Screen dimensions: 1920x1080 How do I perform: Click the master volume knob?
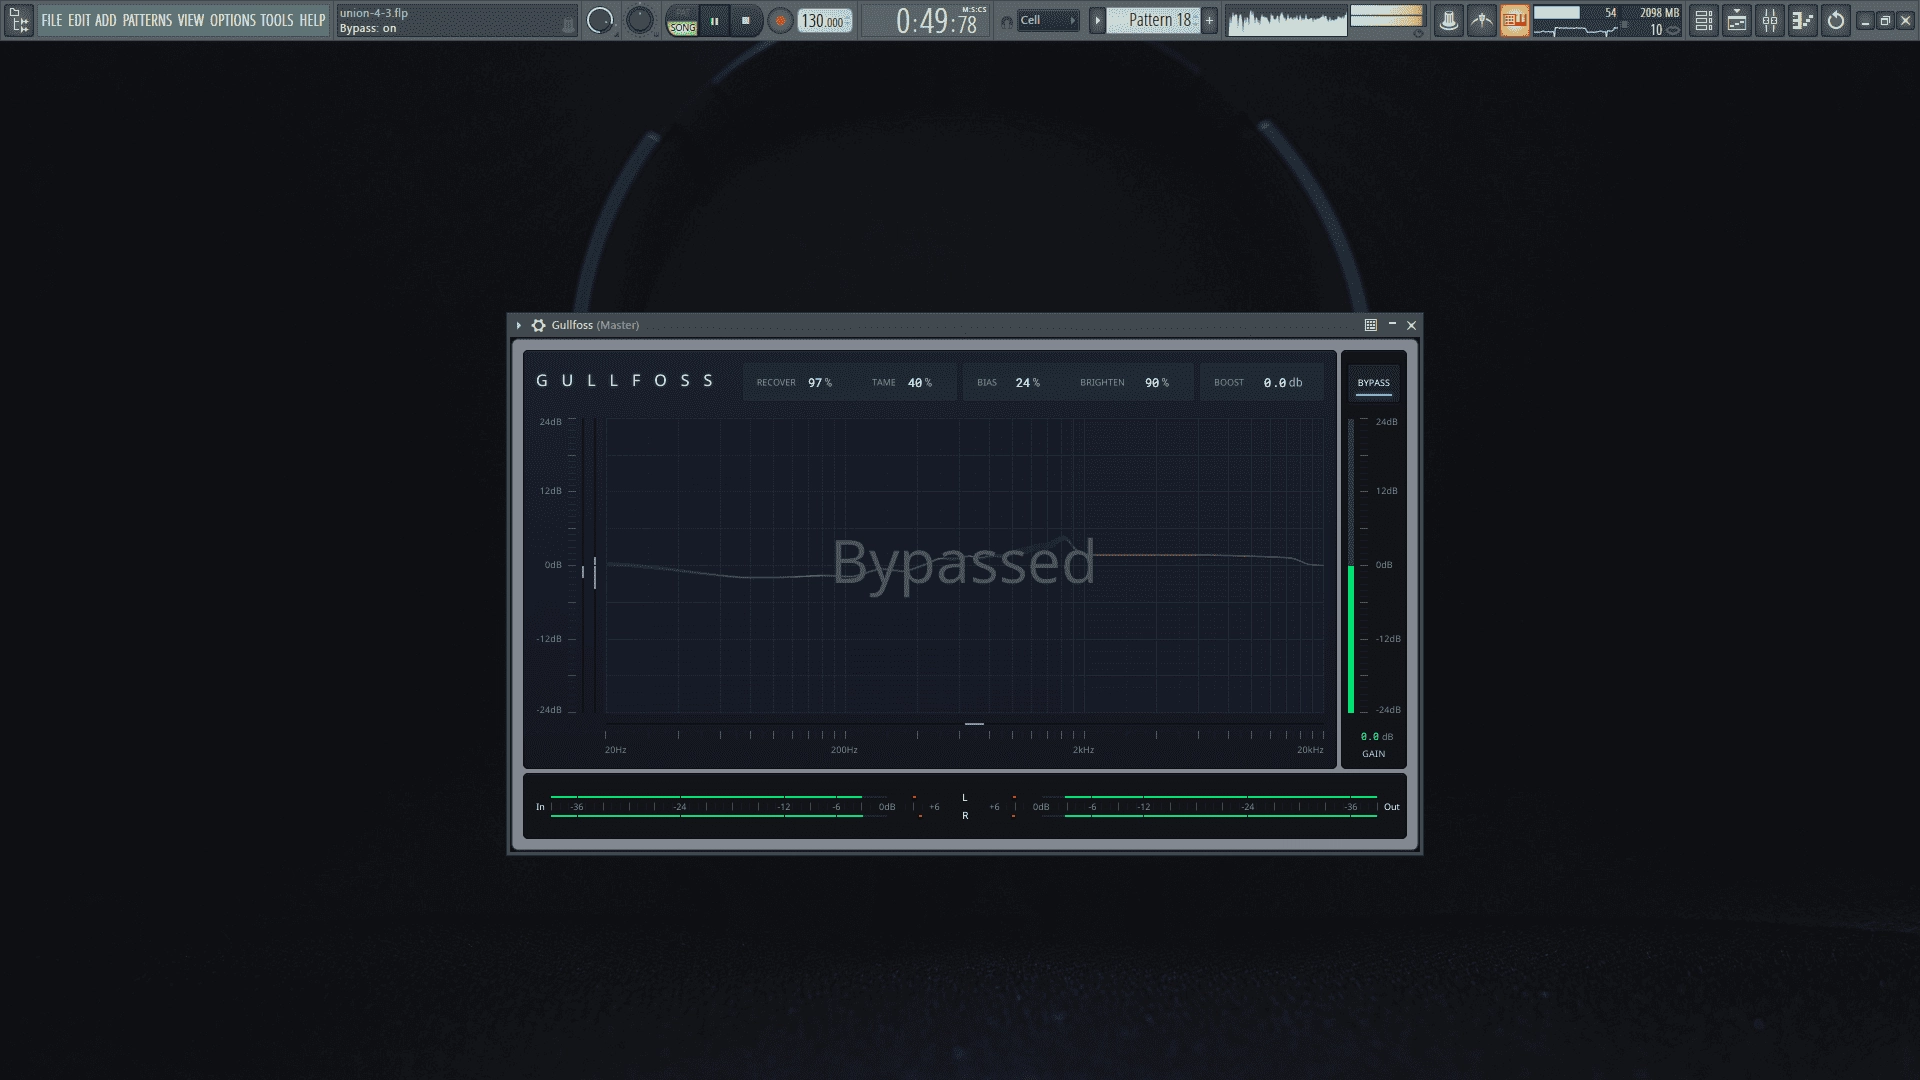[600, 20]
